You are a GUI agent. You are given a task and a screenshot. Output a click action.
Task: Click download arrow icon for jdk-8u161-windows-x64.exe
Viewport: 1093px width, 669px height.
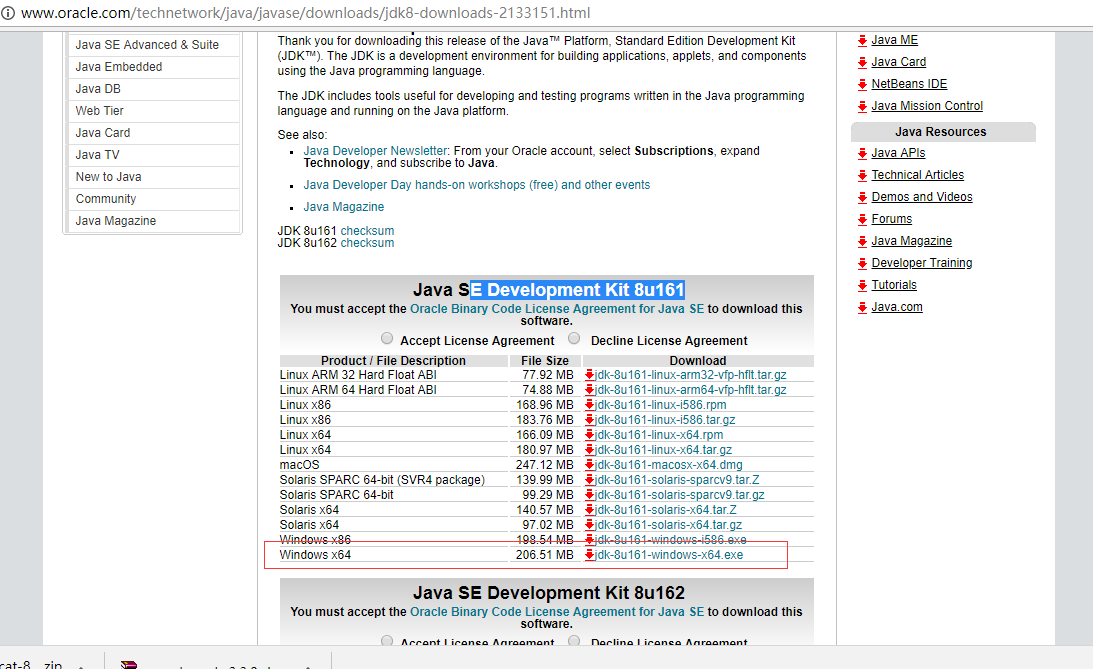(x=590, y=555)
